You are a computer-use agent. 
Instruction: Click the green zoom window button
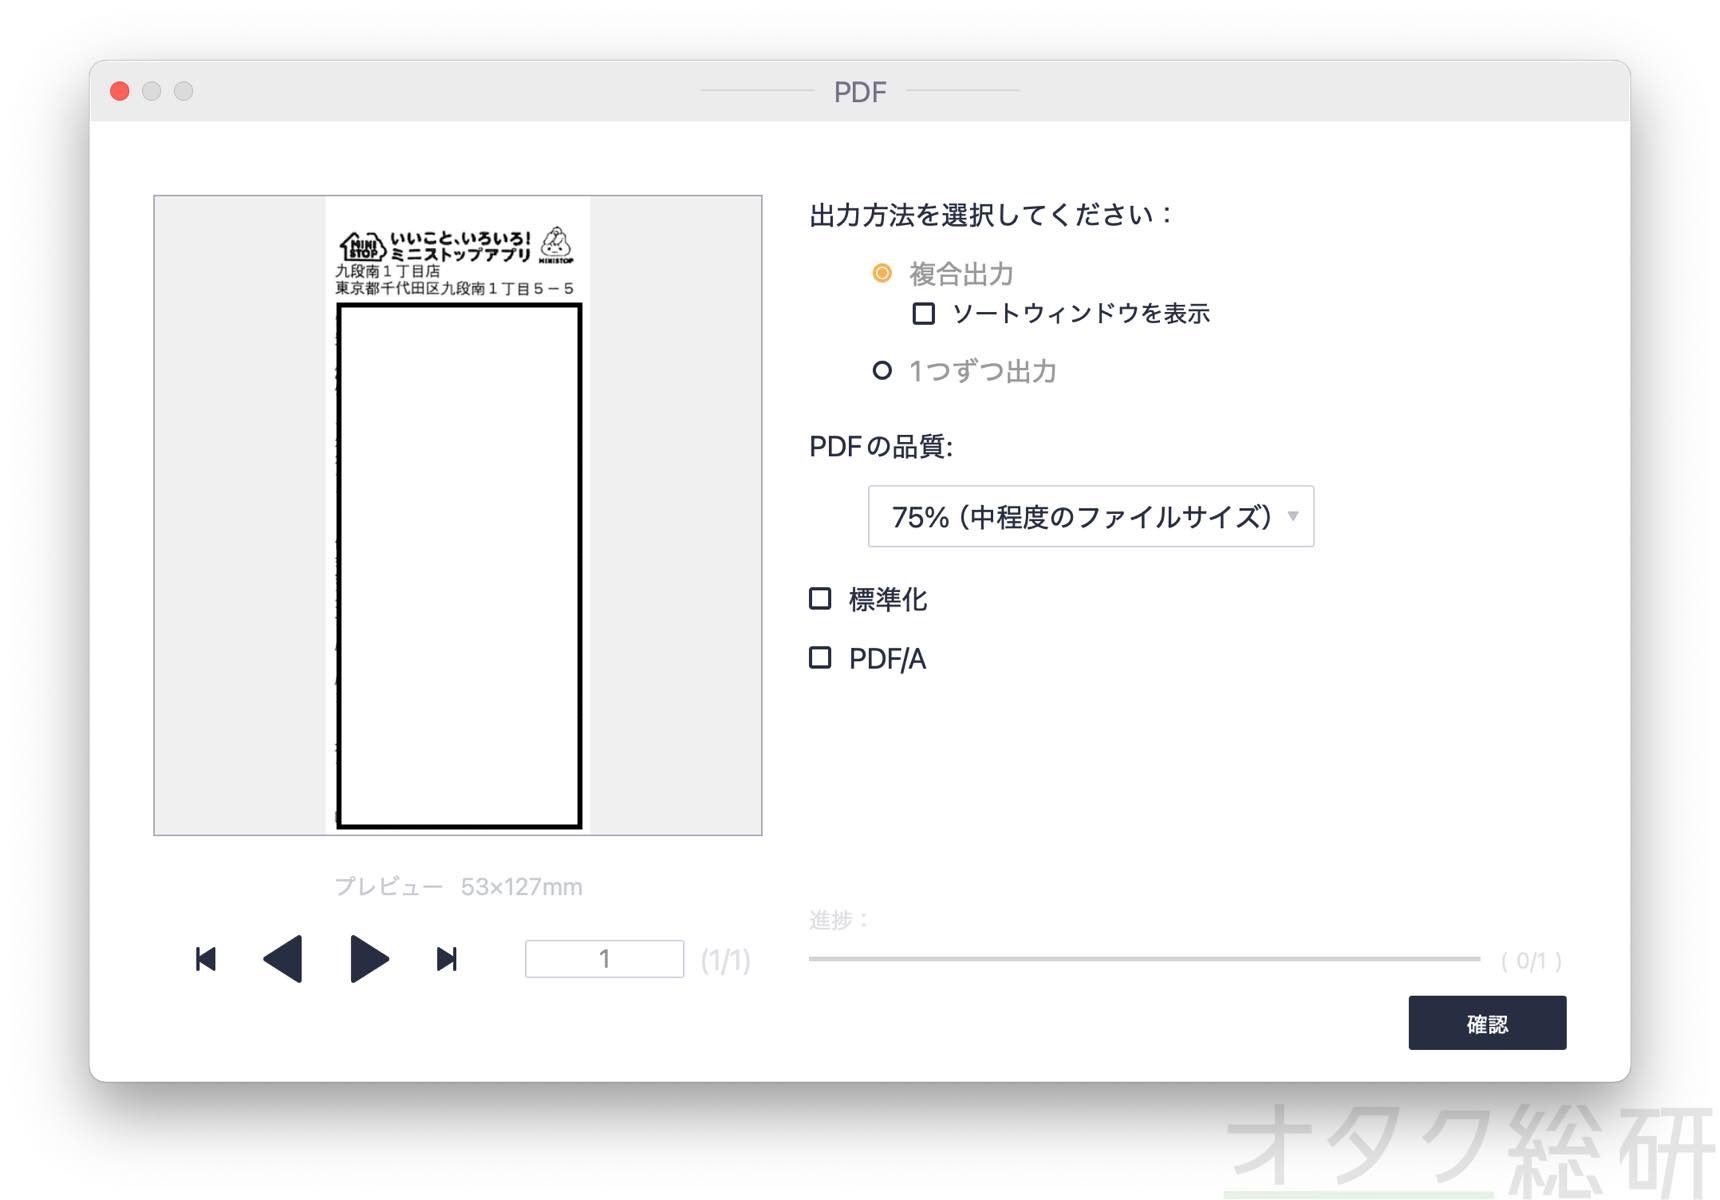pyautogui.click(x=184, y=92)
